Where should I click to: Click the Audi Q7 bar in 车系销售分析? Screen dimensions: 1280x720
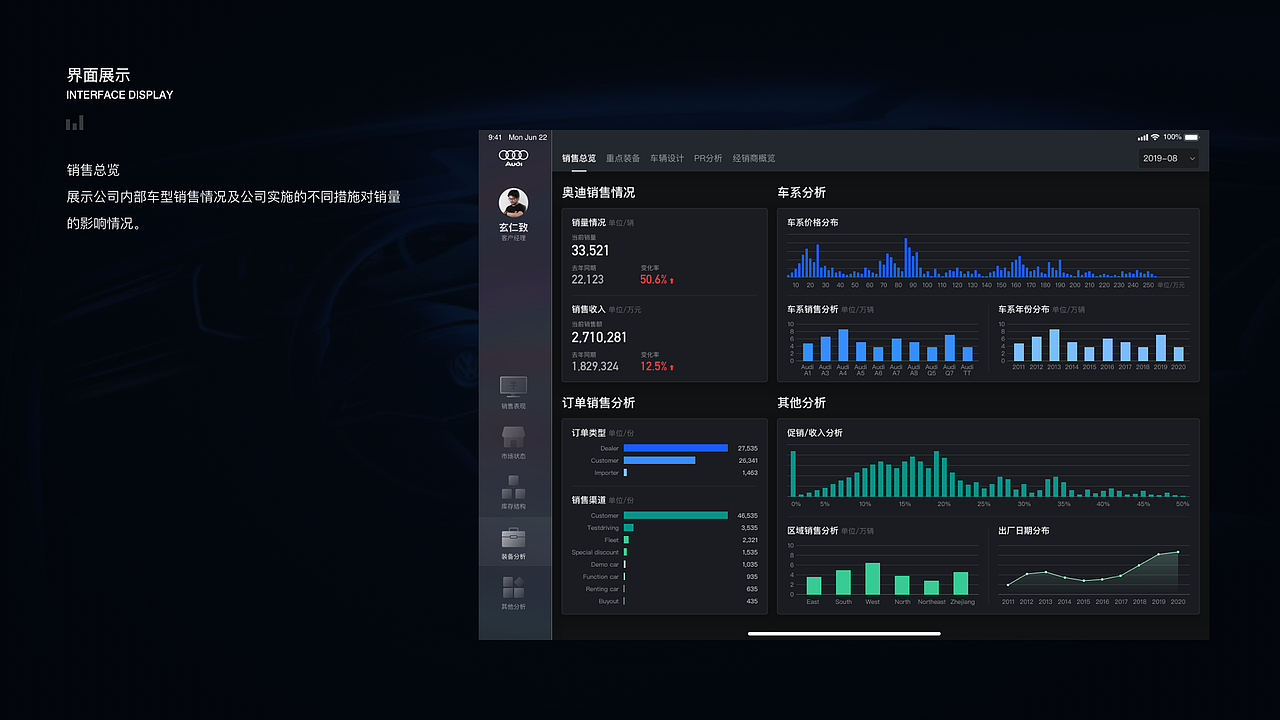click(x=950, y=348)
